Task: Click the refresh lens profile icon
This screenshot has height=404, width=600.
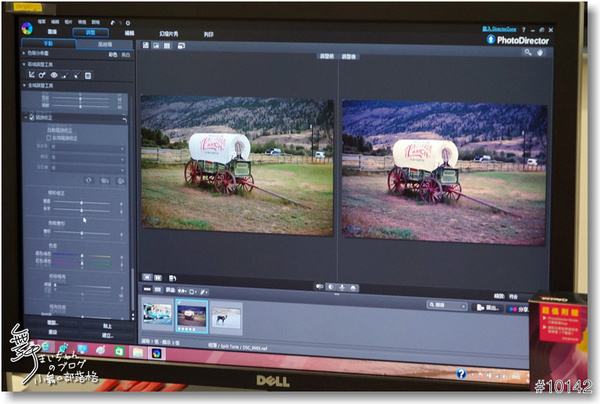Action: (x=89, y=180)
